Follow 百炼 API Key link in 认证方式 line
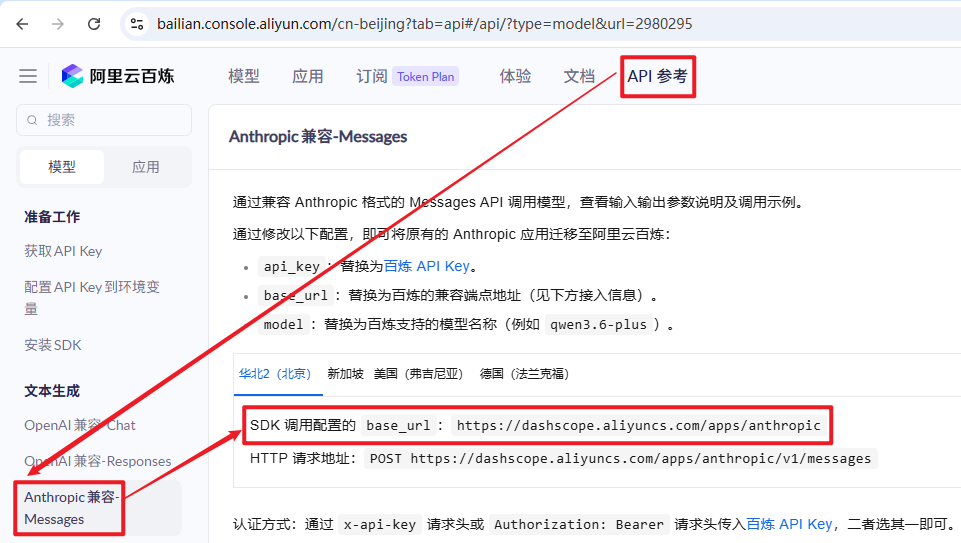 pyautogui.click(x=789, y=524)
